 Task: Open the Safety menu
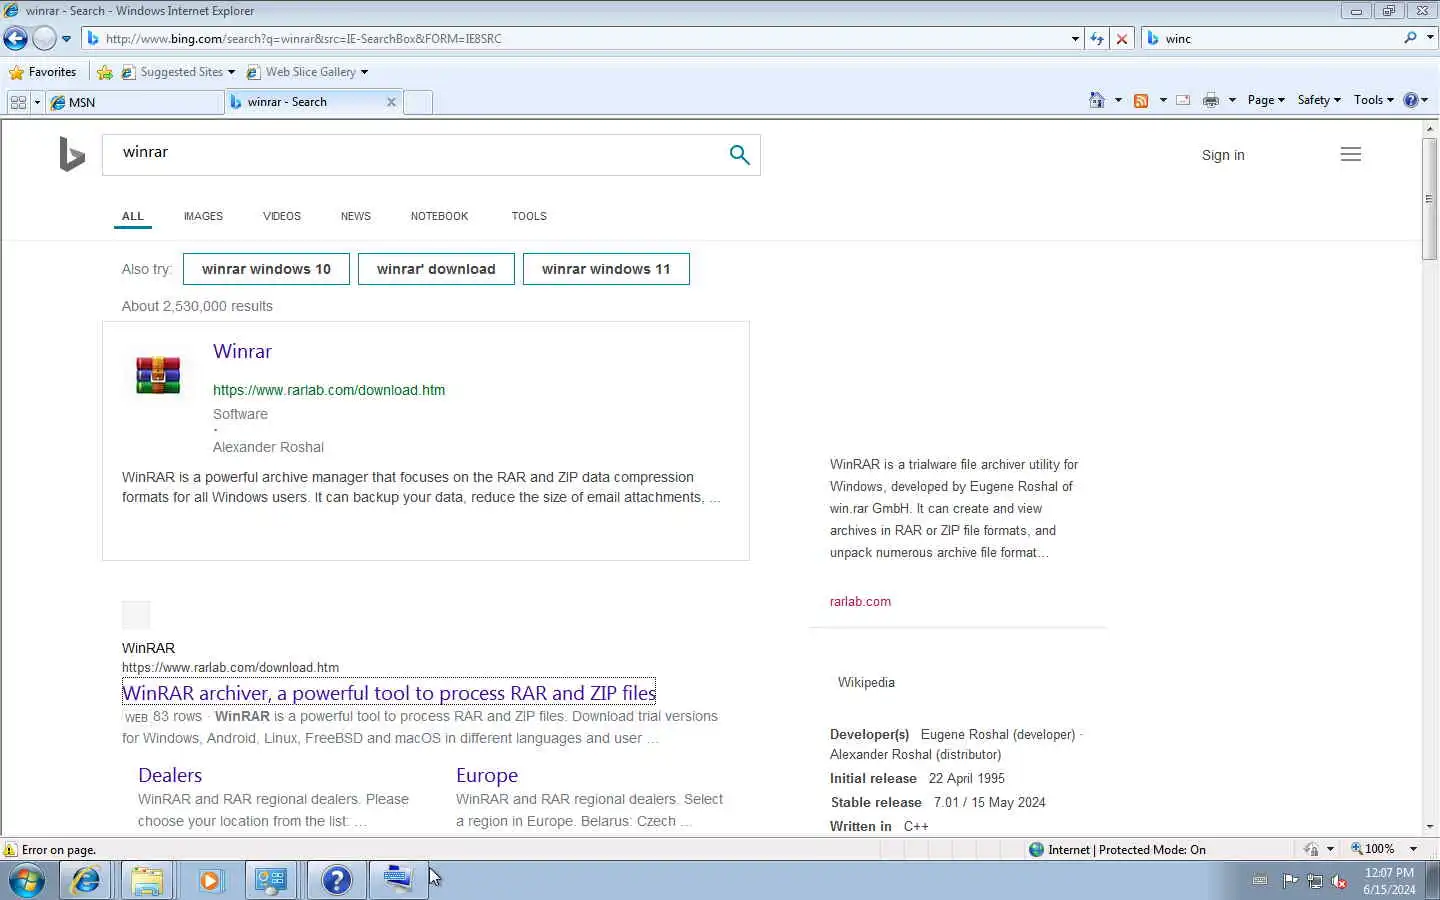click(1319, 100)
